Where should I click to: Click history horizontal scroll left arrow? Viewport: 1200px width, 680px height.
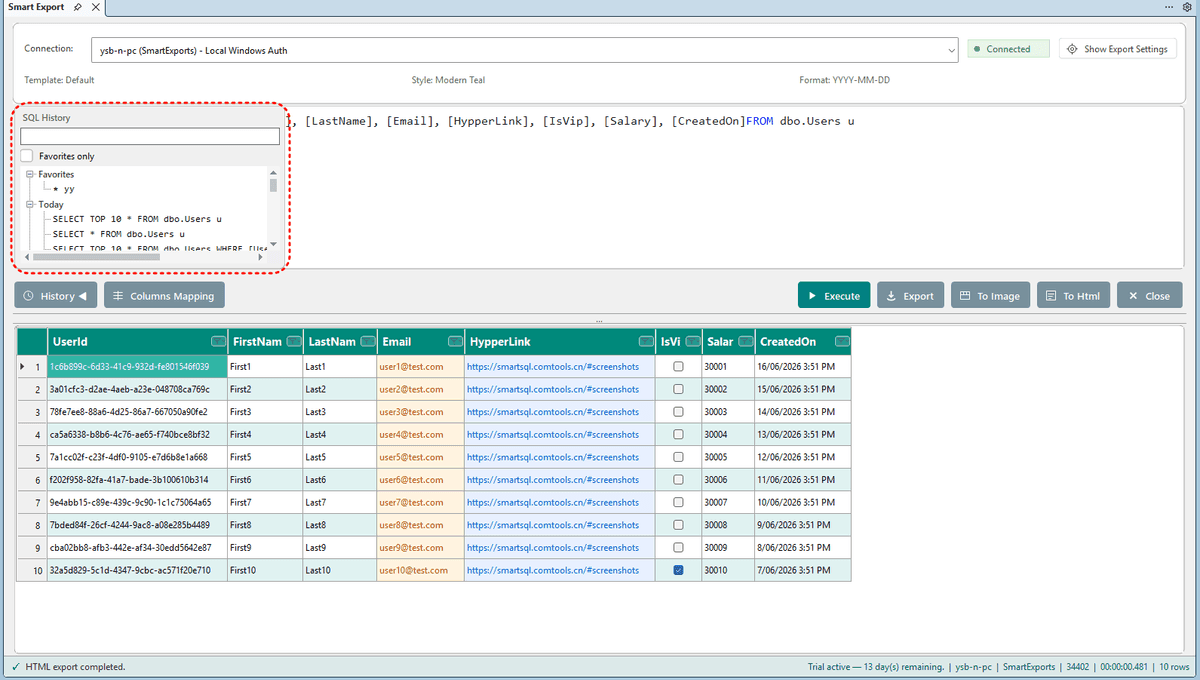pos(27,257)
